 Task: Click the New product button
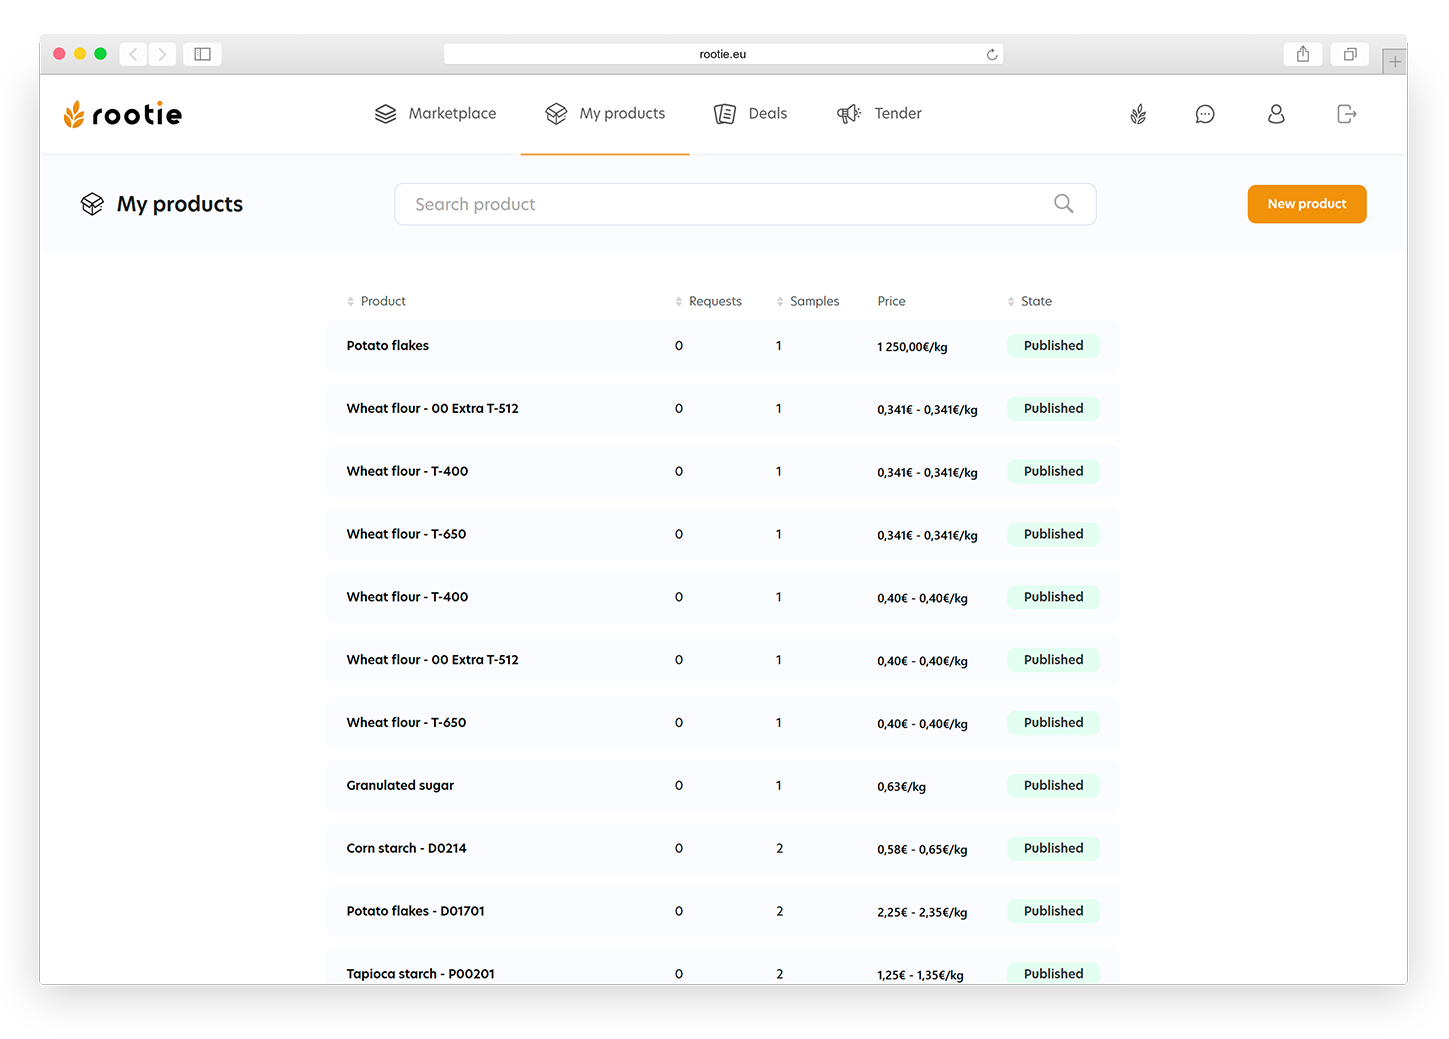[x=1306, y=204]
